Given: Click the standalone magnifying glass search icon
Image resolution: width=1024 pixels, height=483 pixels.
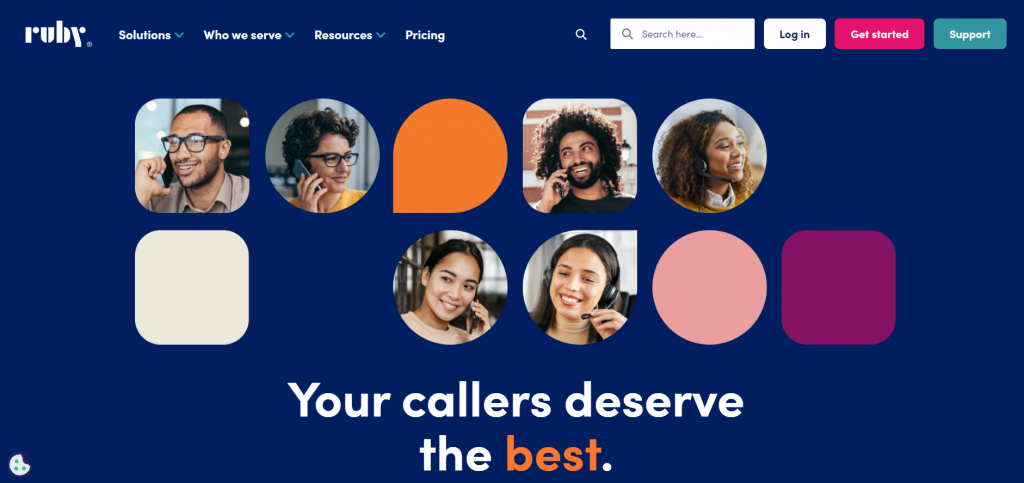Looking at the screenshot, I should (x=581, y=35).
